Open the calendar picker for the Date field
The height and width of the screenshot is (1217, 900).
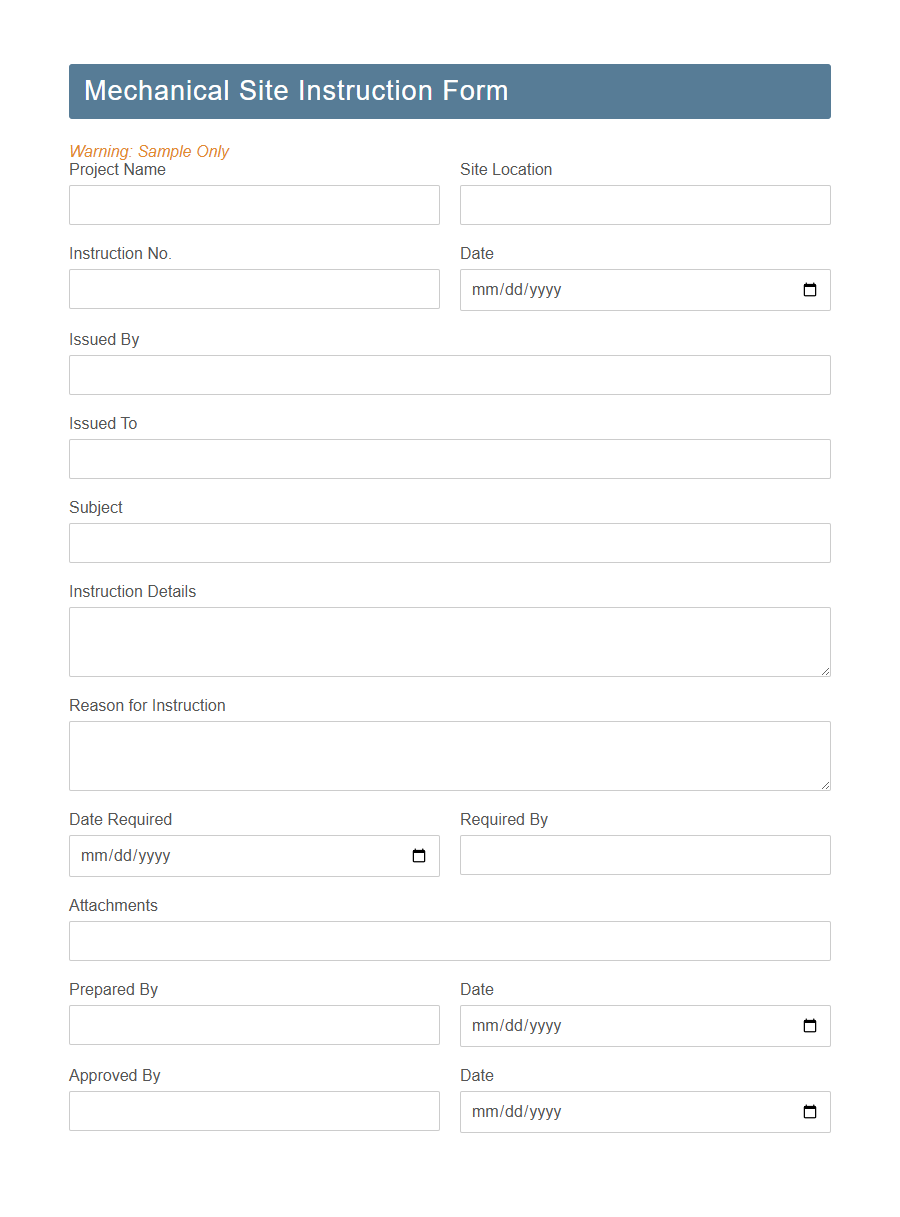(810, 290)
